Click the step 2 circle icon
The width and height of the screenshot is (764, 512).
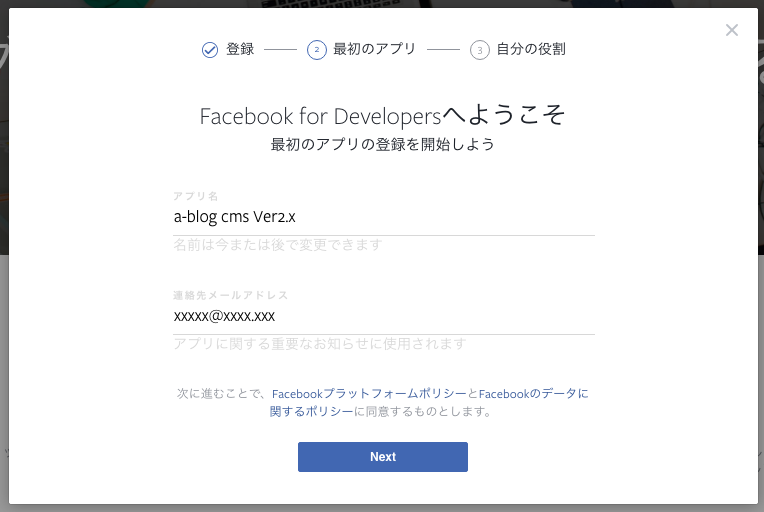coord(317,50)
